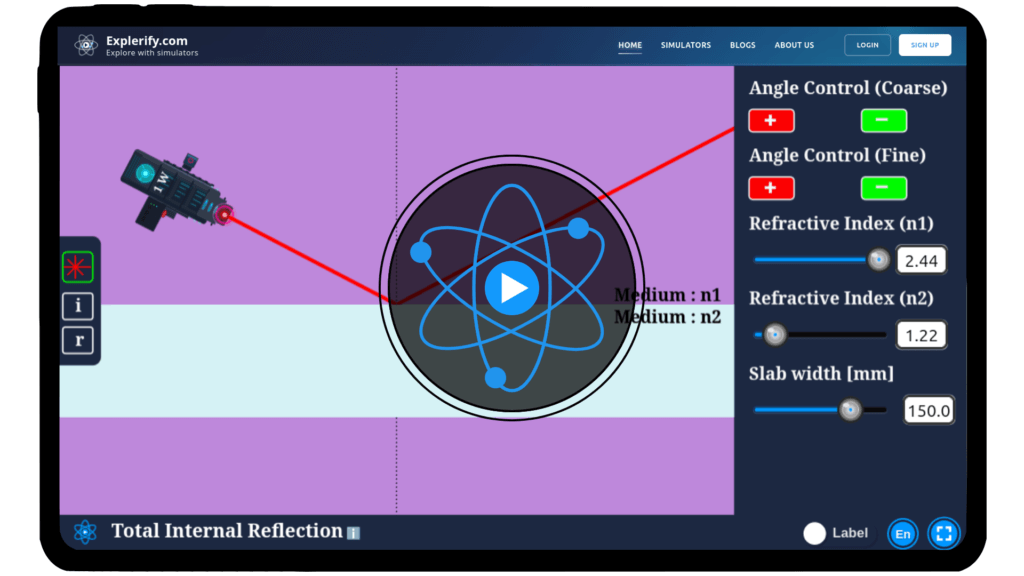
Task: Open fullscreen mode via the bottom-right icon
Action: (943, 533)
